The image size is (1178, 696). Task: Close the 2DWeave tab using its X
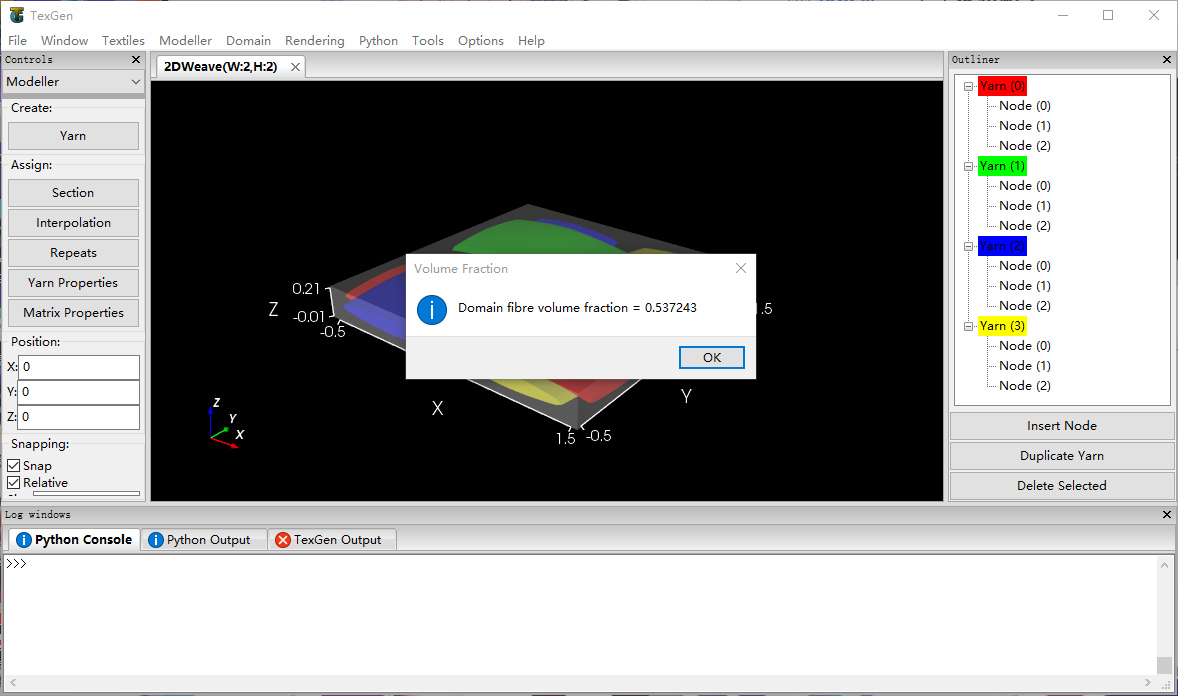tap(295, 67)
